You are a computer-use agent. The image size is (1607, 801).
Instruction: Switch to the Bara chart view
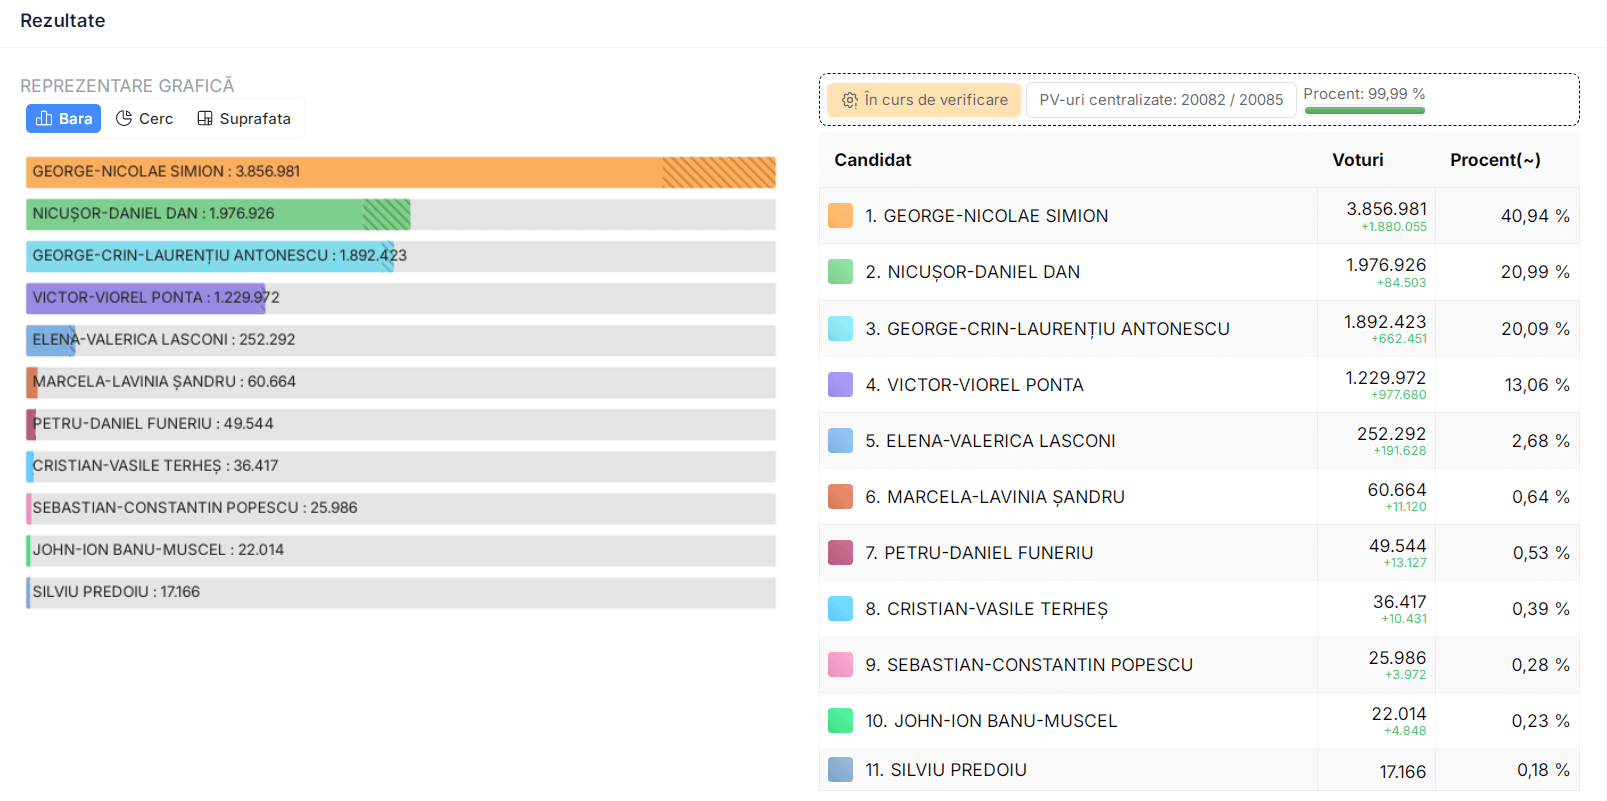(x=64, y=119)
